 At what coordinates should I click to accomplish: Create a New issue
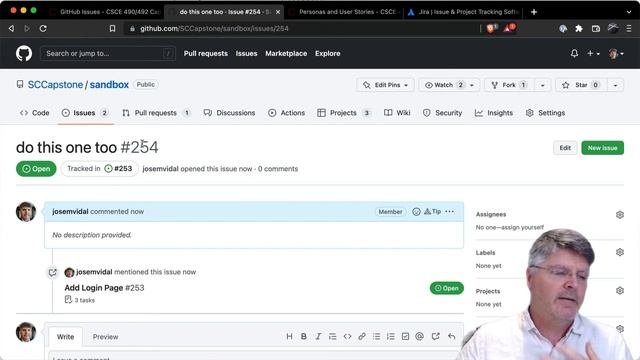602,148
